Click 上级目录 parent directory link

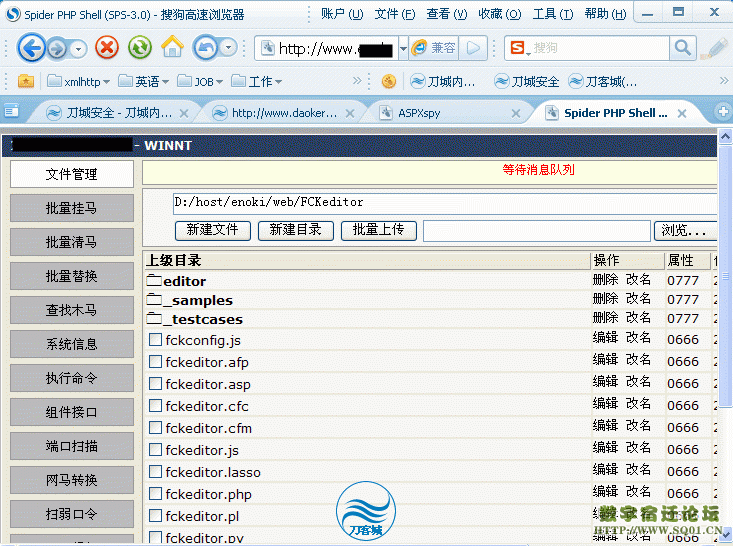pyautogui.click(x=173, y=260)
